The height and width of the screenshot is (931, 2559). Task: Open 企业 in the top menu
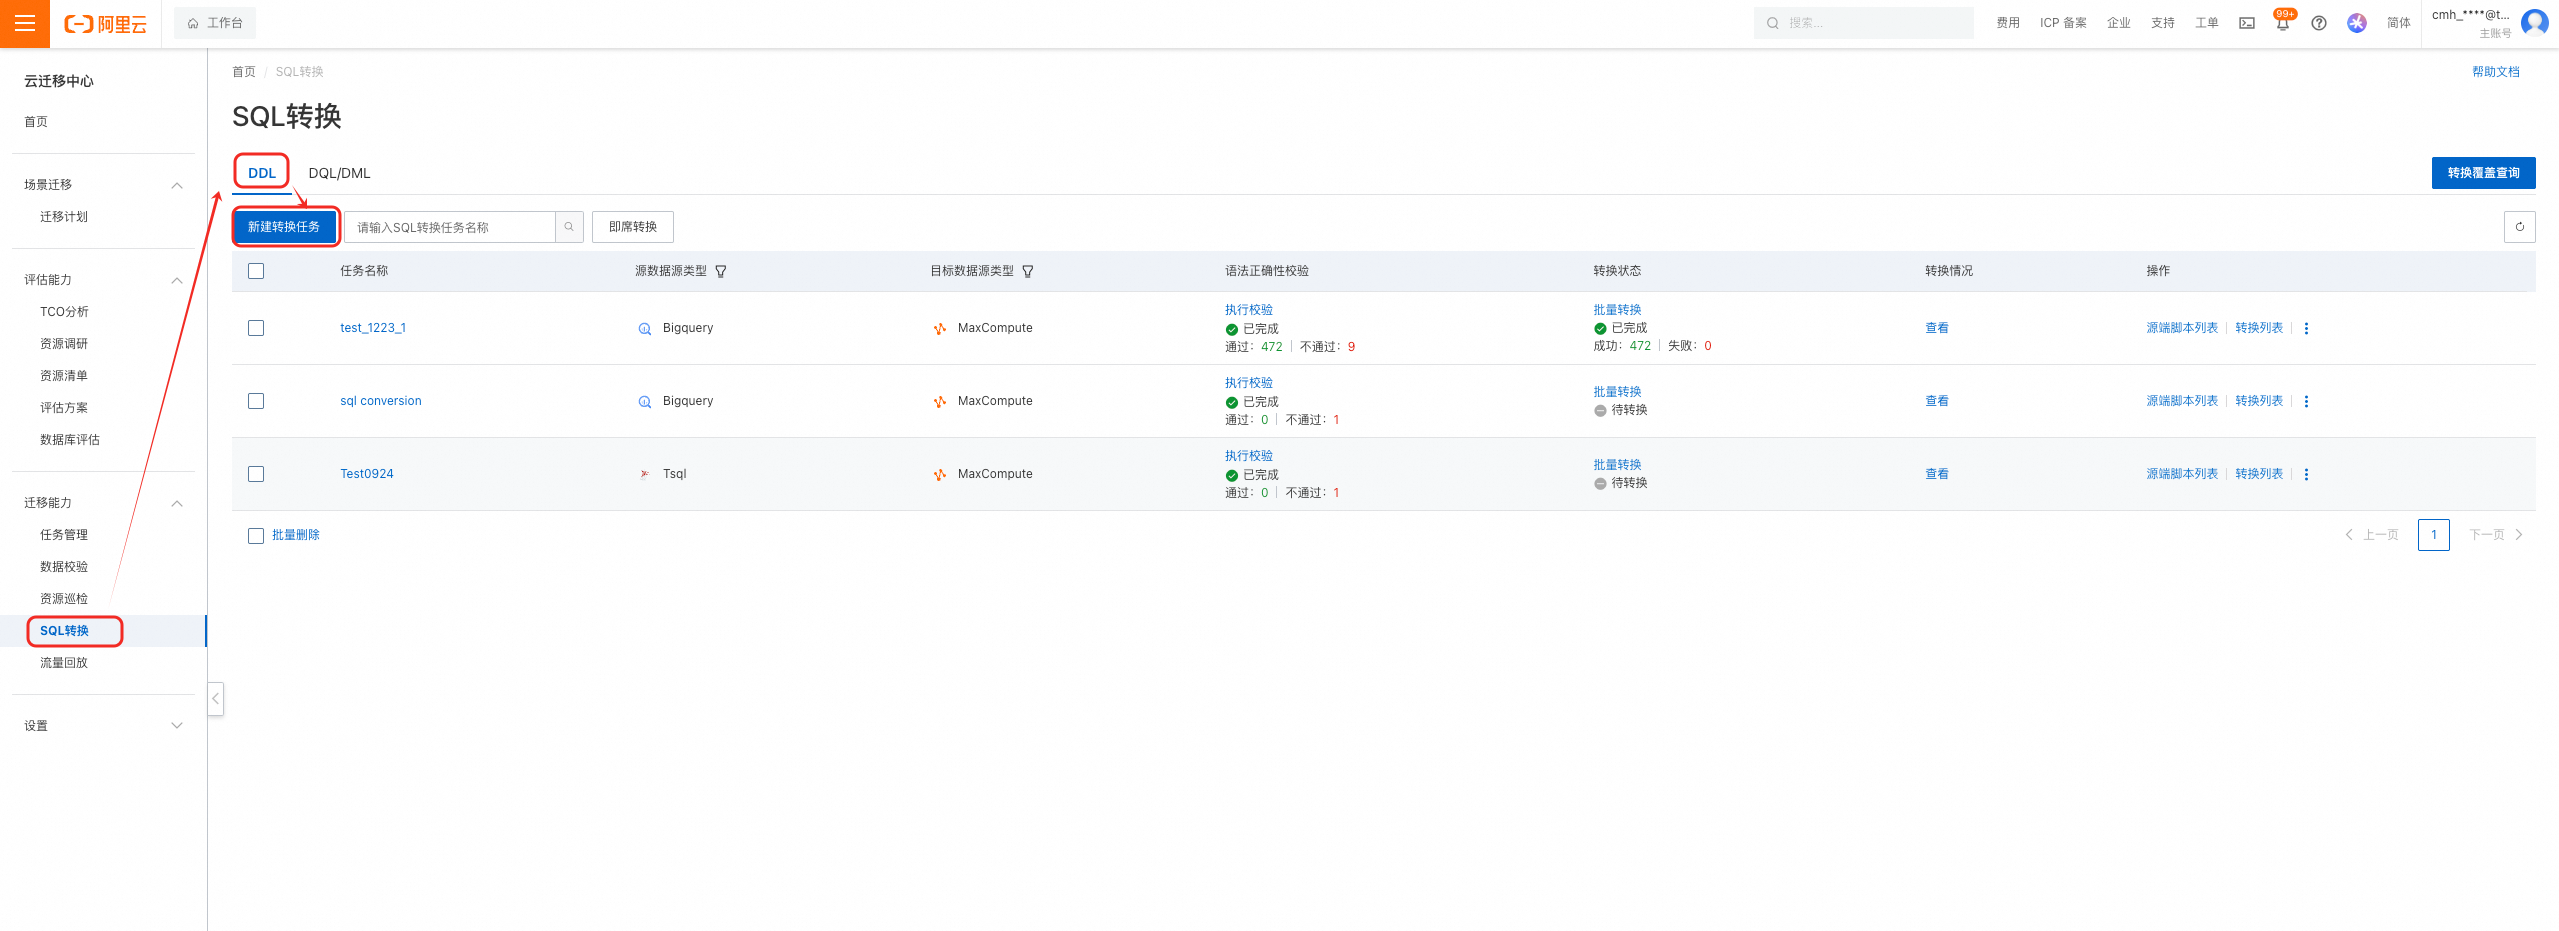tap(2119, 23)
